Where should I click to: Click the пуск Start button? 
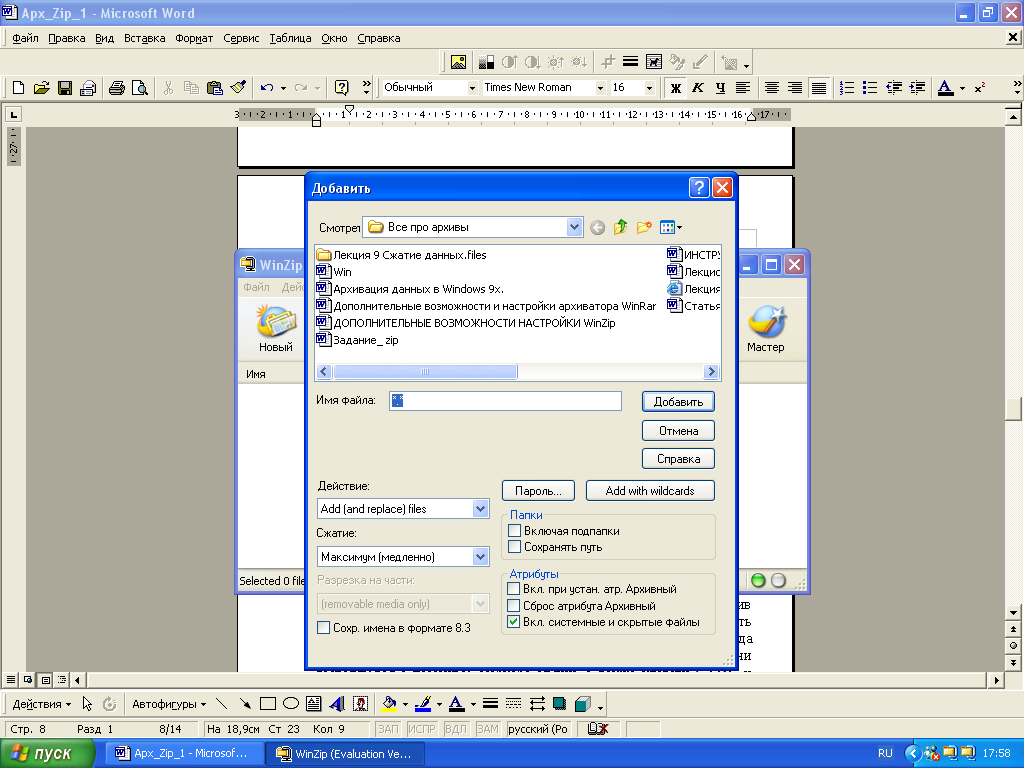[46, 753]
